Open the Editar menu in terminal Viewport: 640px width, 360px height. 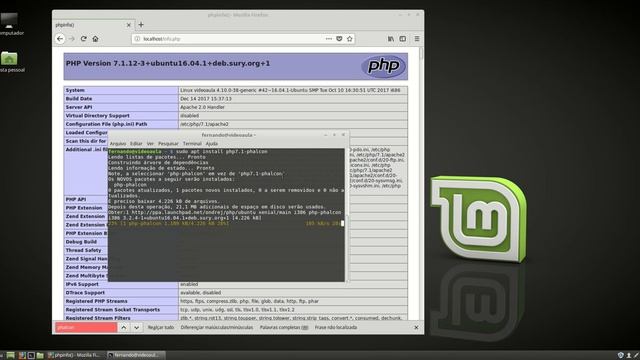click(x=136, y=144)
